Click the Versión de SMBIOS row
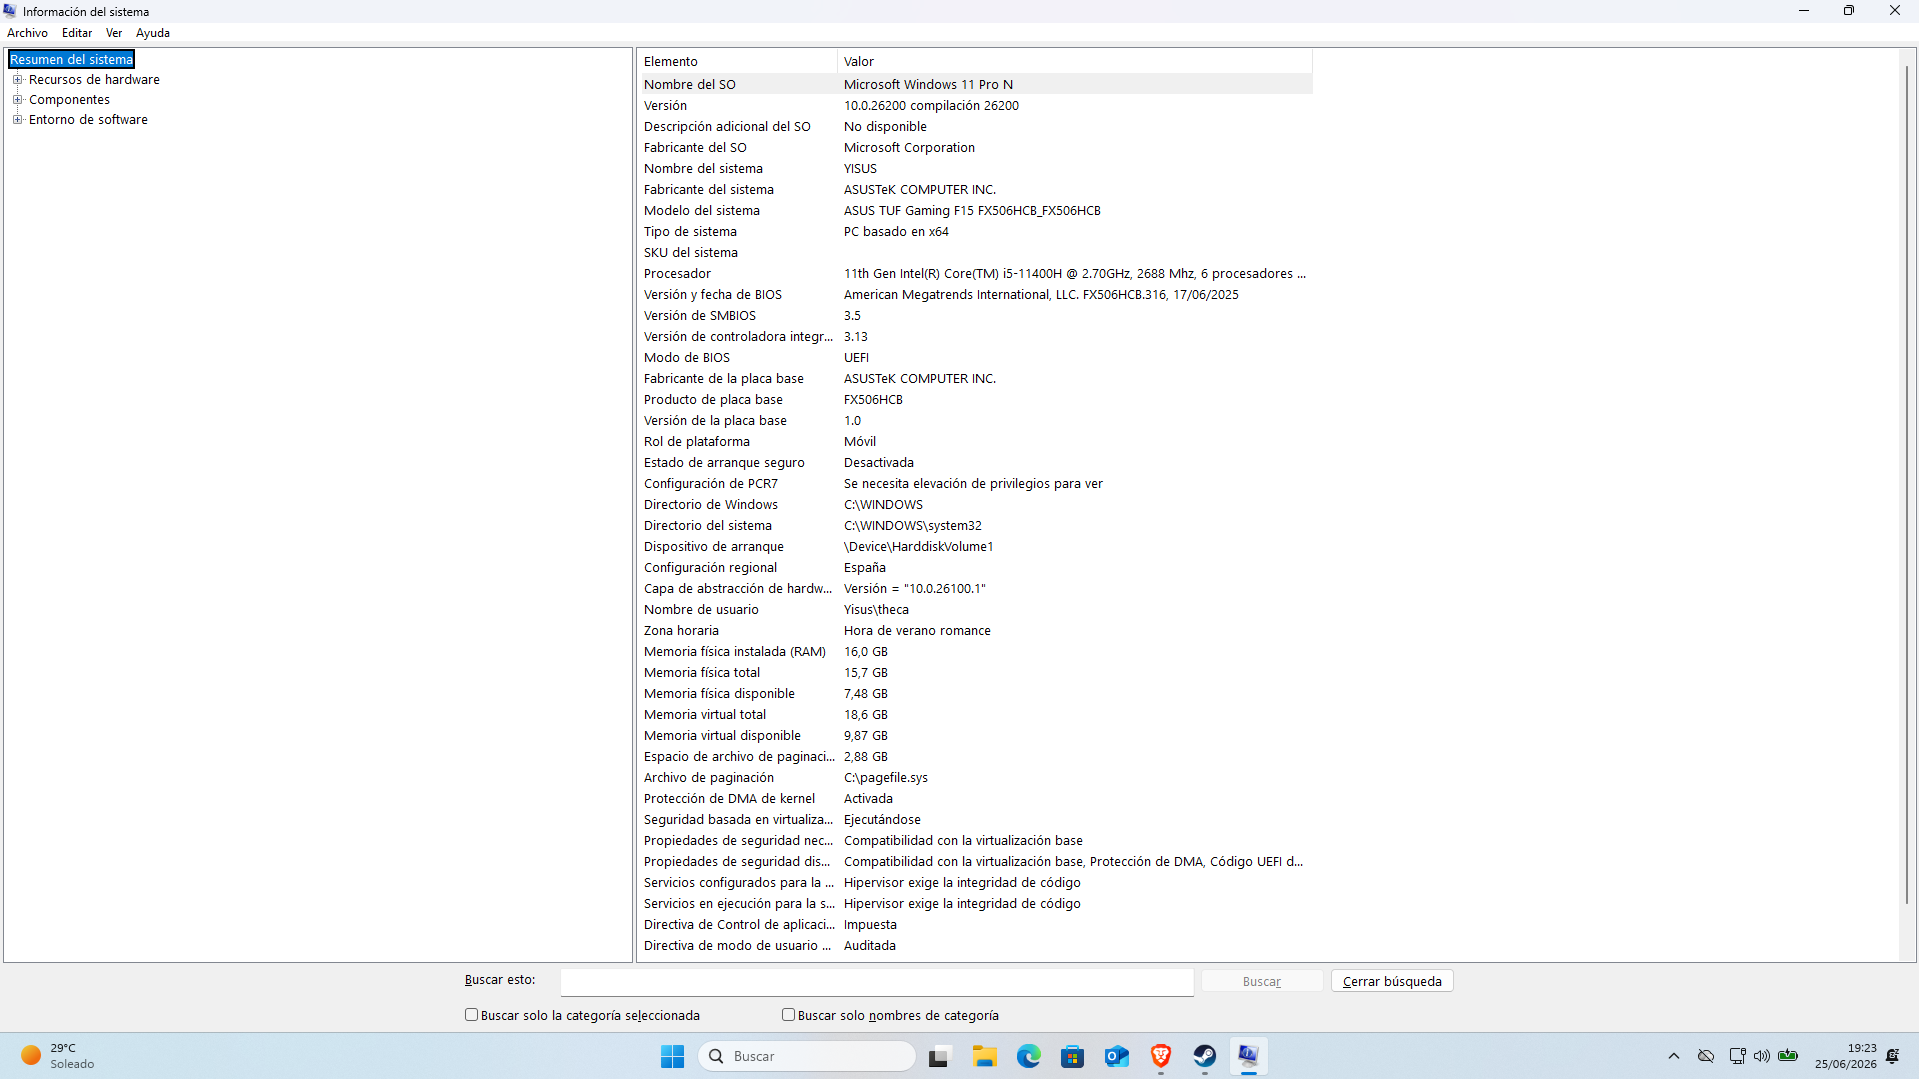Screen dimensions: 1919x1079 pos(975,316)
